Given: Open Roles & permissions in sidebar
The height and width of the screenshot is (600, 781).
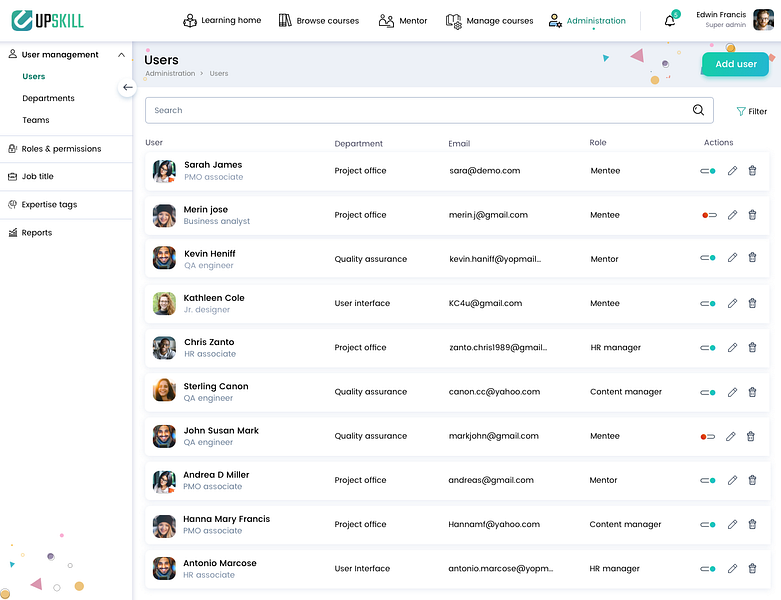Looking at the screenshot, I should click(61, 149).
